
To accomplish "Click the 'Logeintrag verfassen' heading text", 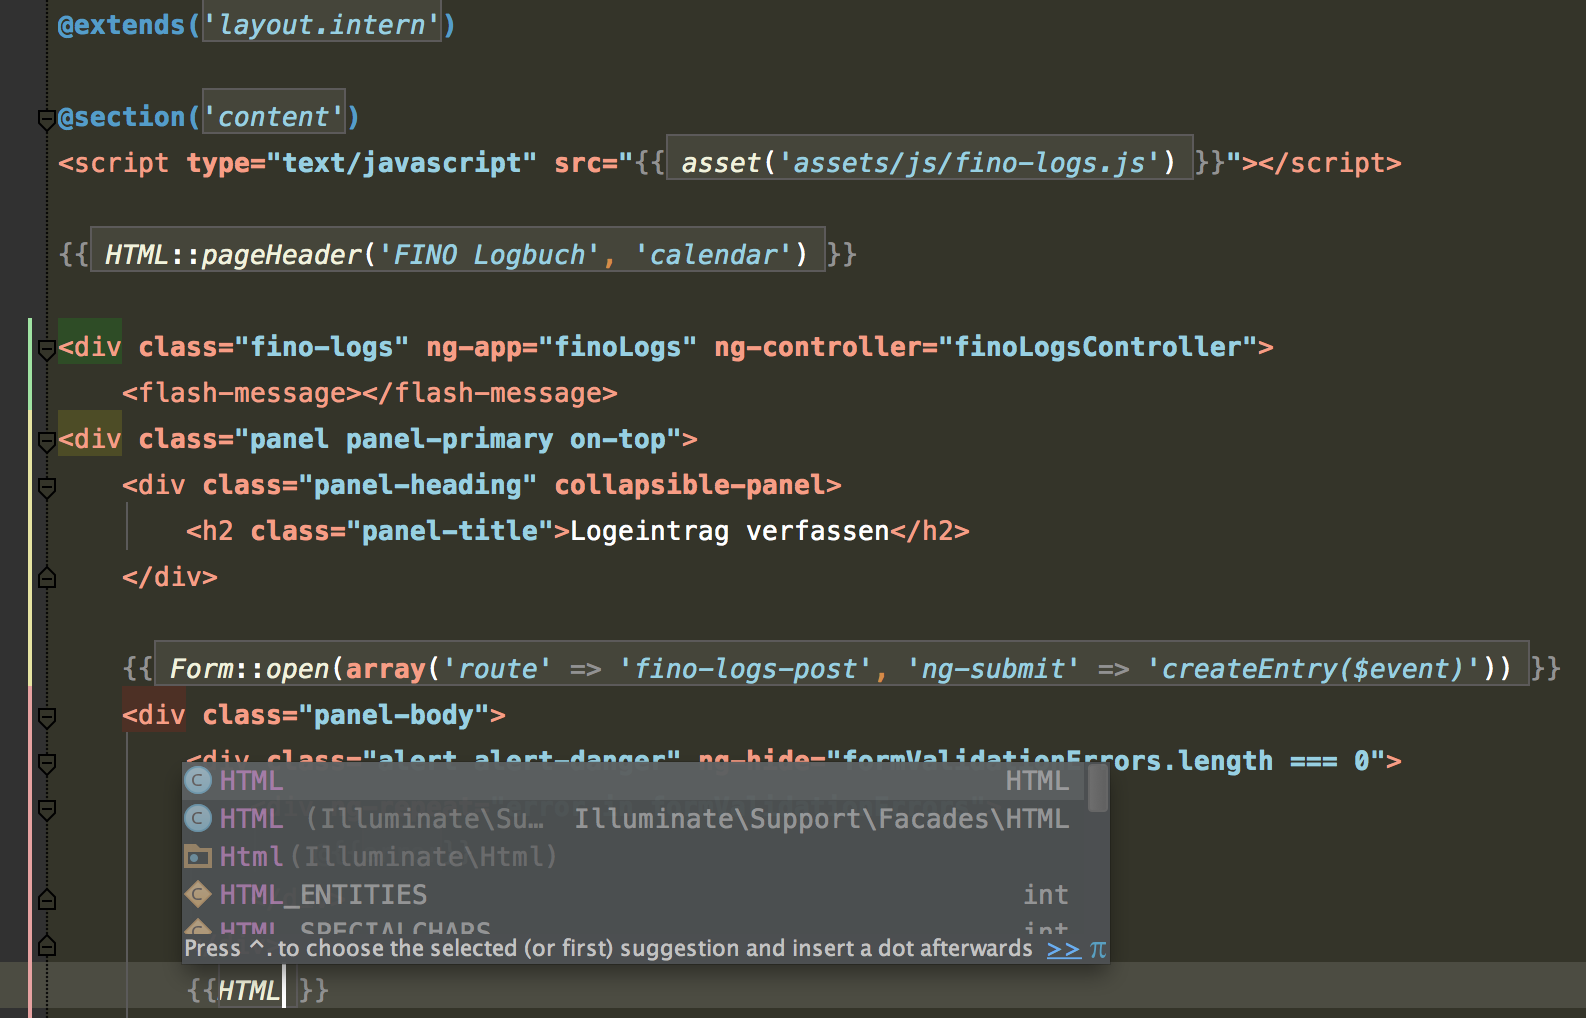I will pos(729,531).
